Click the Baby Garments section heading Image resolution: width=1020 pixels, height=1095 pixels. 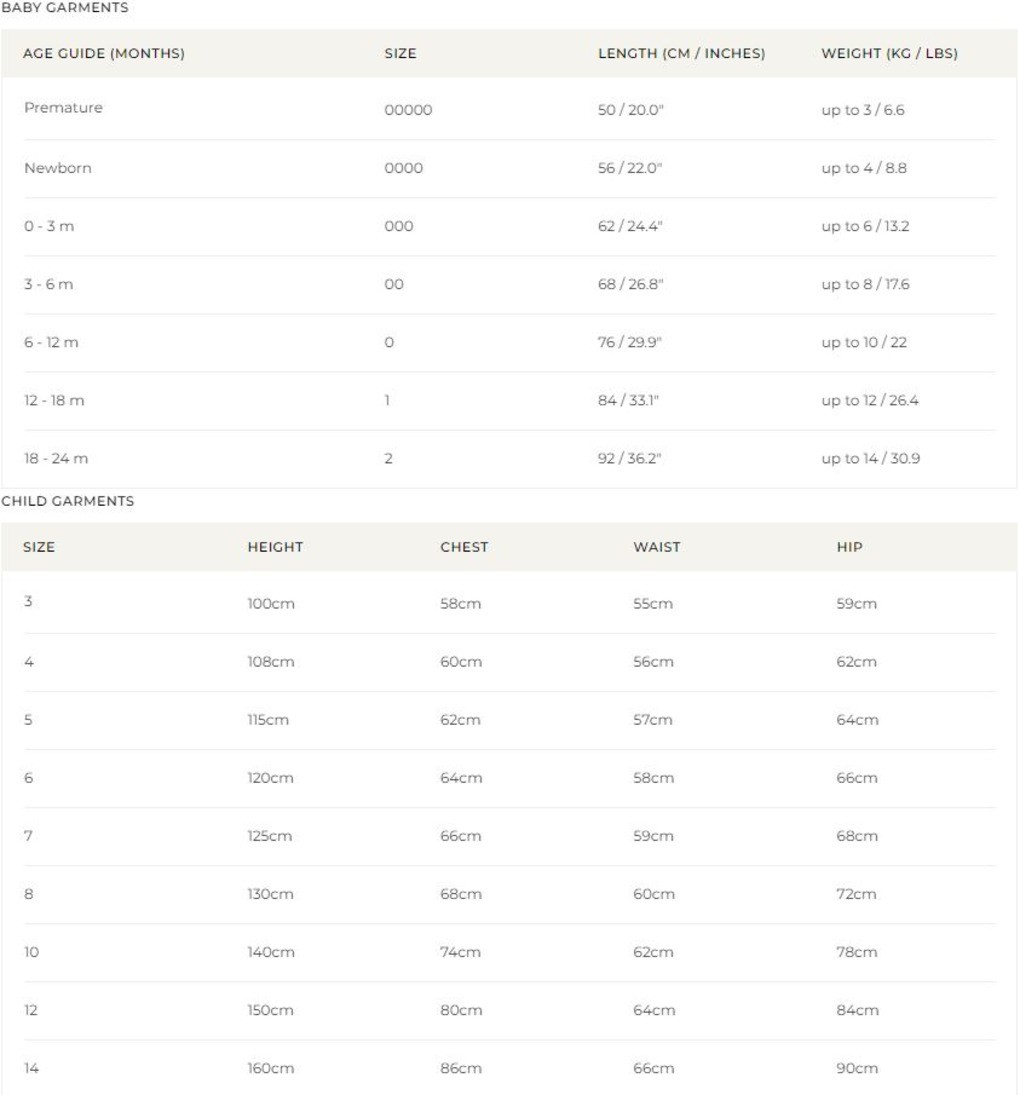[65, 7]
